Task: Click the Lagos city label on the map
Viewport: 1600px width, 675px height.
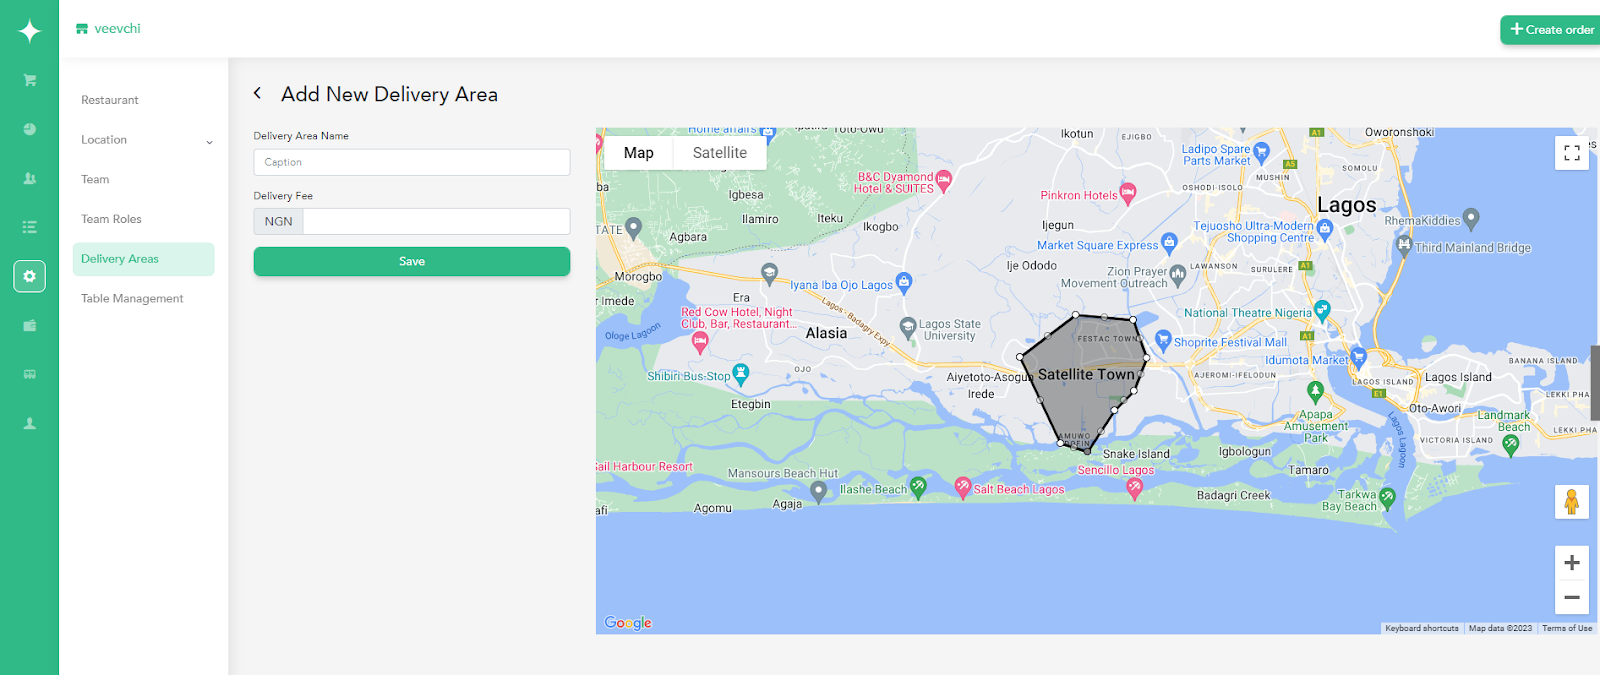Action: click(1346, 205)
